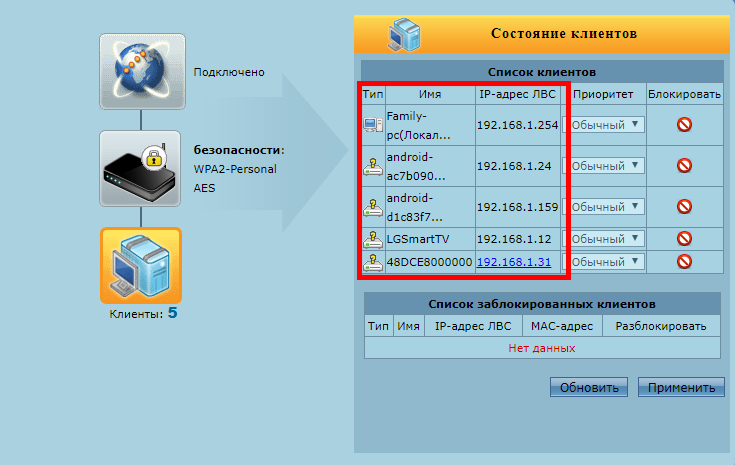Open priority dropdown for LGSmartTV
The image size is (735, 465).
click(604, 239)
